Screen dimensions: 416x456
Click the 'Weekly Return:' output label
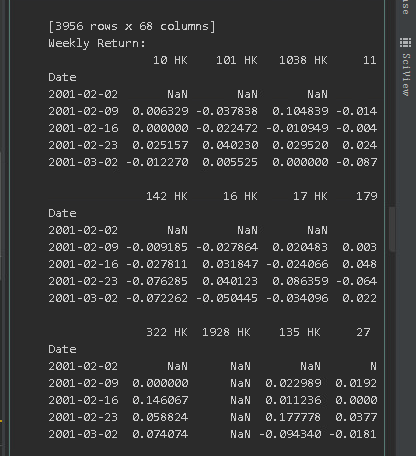(x=97, y=43)
